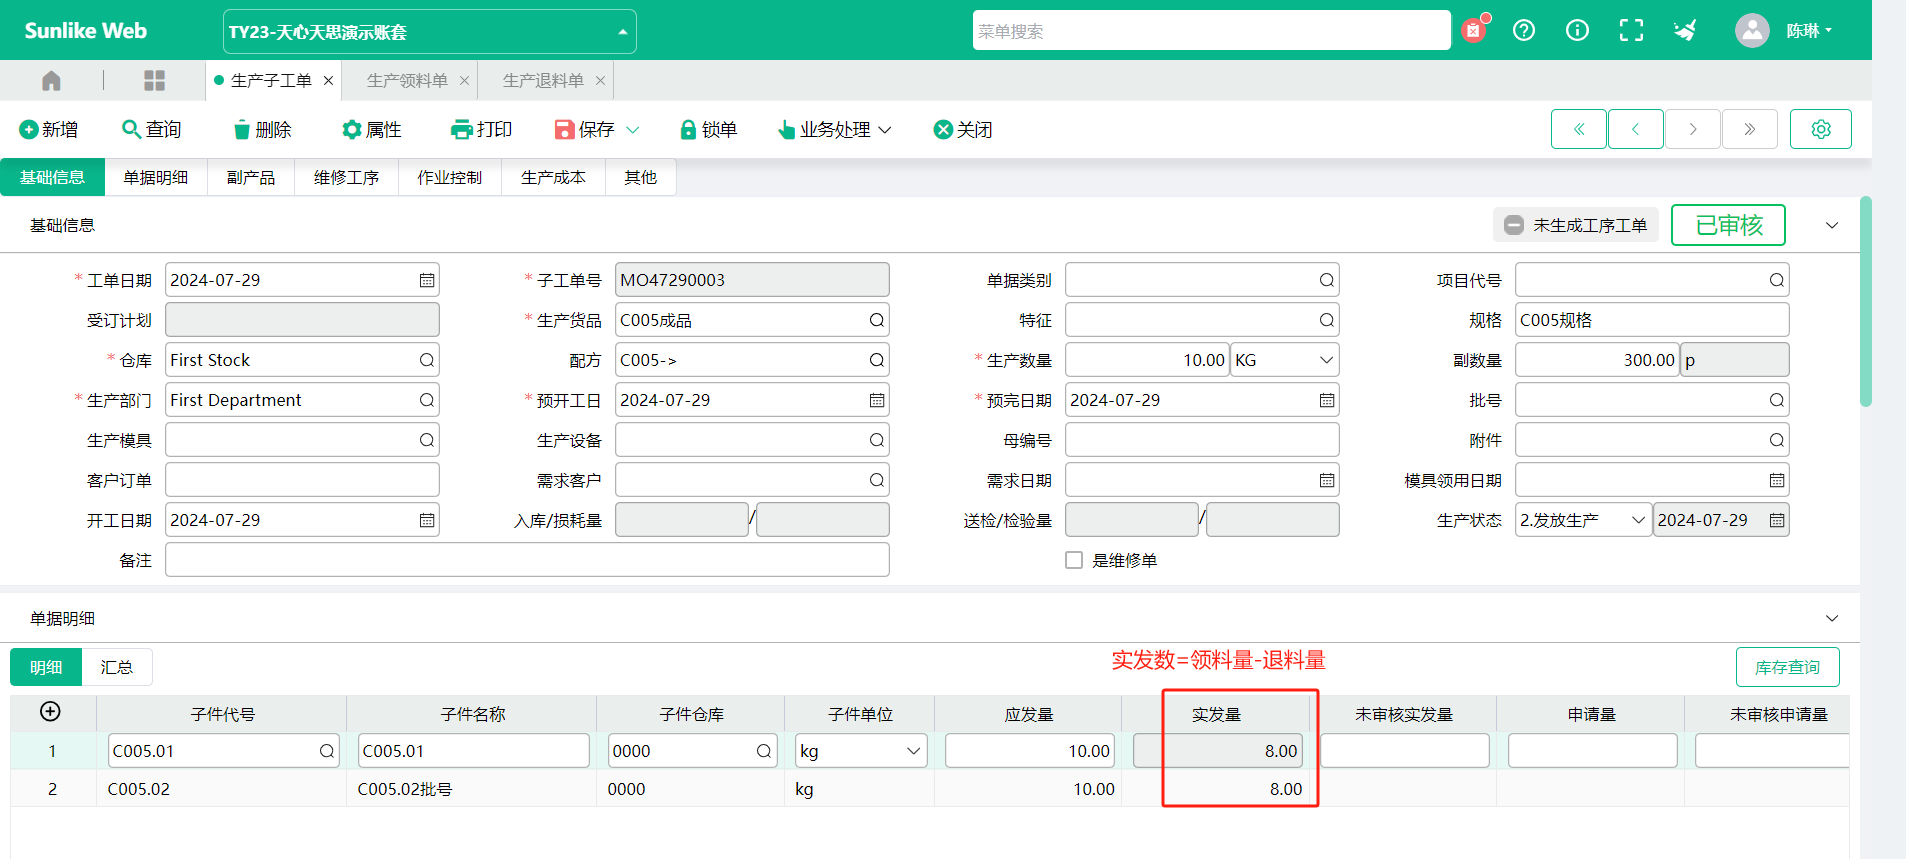This screenshot has height=859, width=1906.
Task: Click 锁单 lock order button
Action: coord(709,129)
